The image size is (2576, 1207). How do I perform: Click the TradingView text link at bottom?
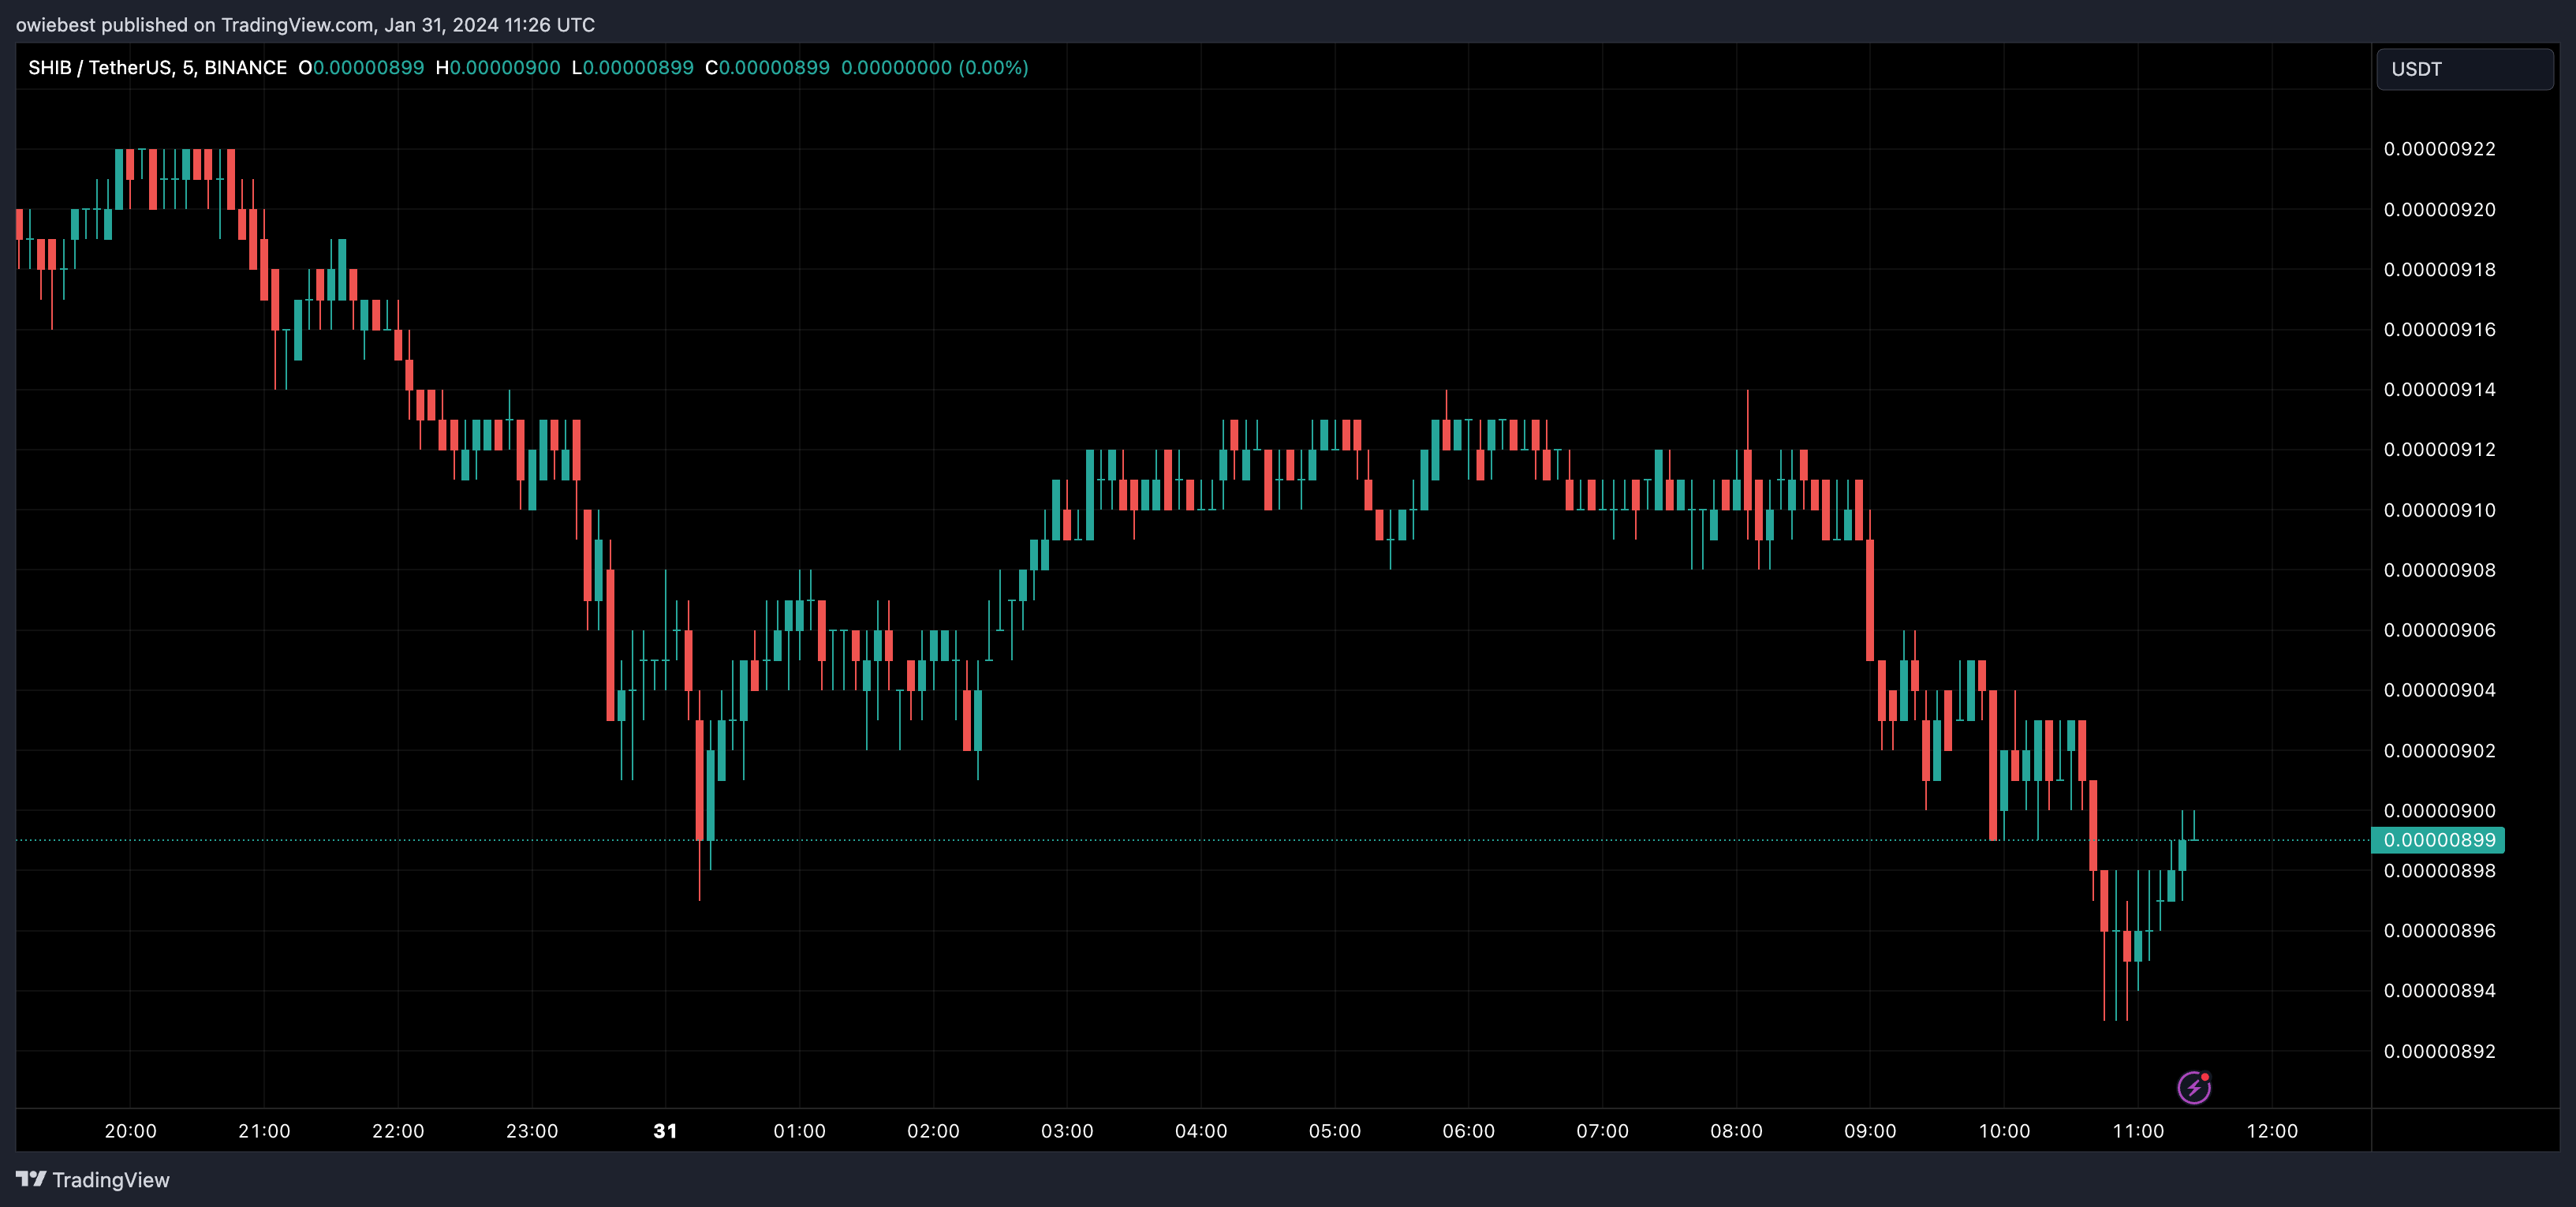(x=110, y=1180)
